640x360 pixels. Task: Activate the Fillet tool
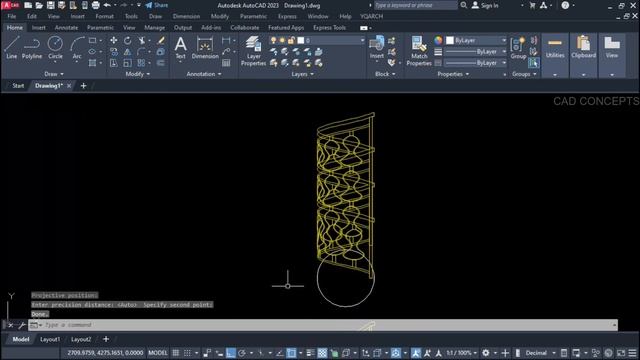tap(141, 52)
